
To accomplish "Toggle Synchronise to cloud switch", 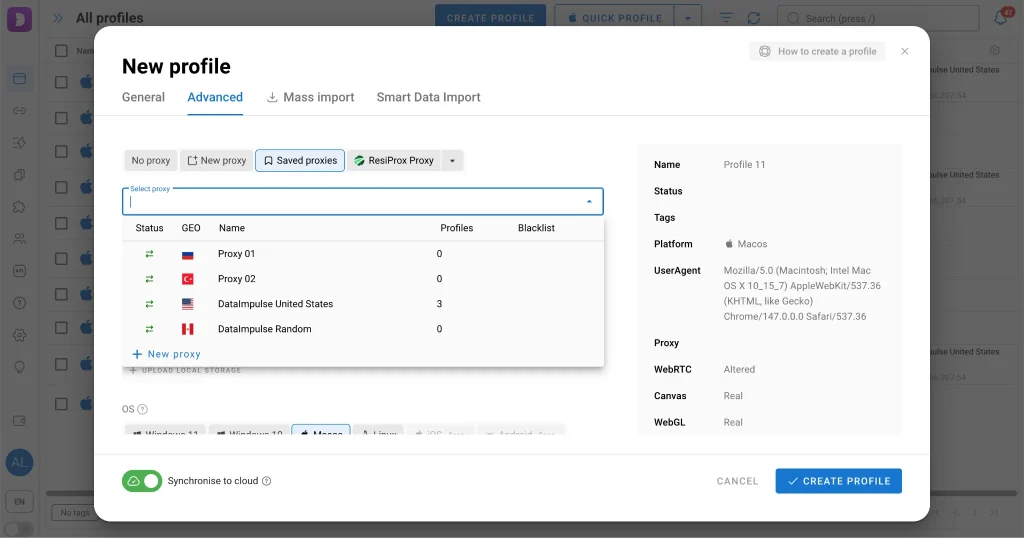I will (142, 481).
